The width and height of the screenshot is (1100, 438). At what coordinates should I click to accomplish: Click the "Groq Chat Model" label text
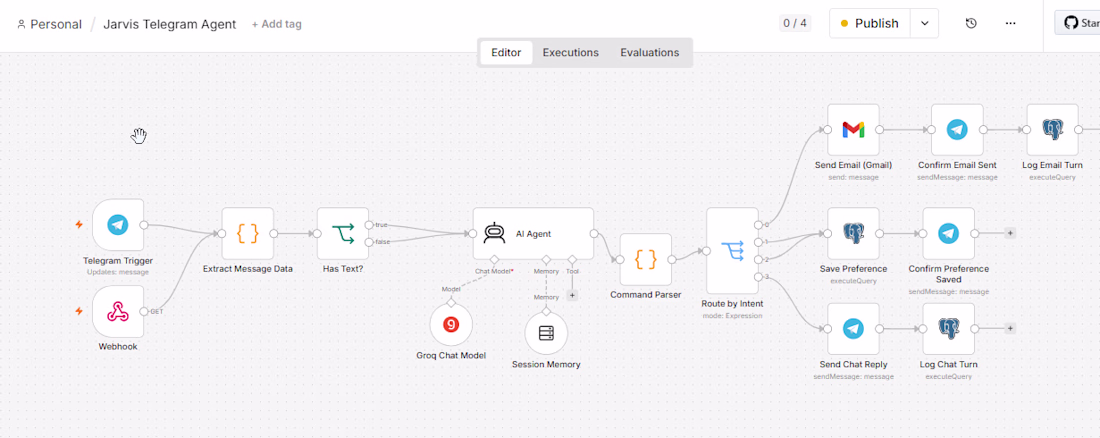tap(451, 355)
